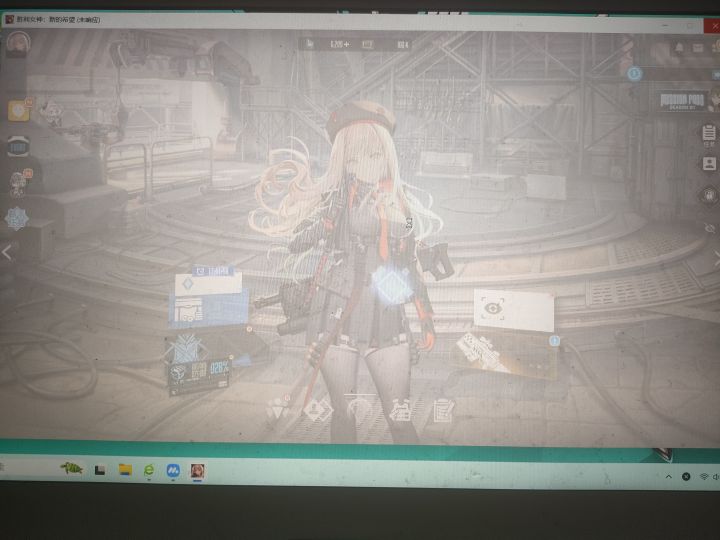This screenshot has height=540, width=720.
Task: Show hidden tray icons chevron
Action: pos(669,477)
